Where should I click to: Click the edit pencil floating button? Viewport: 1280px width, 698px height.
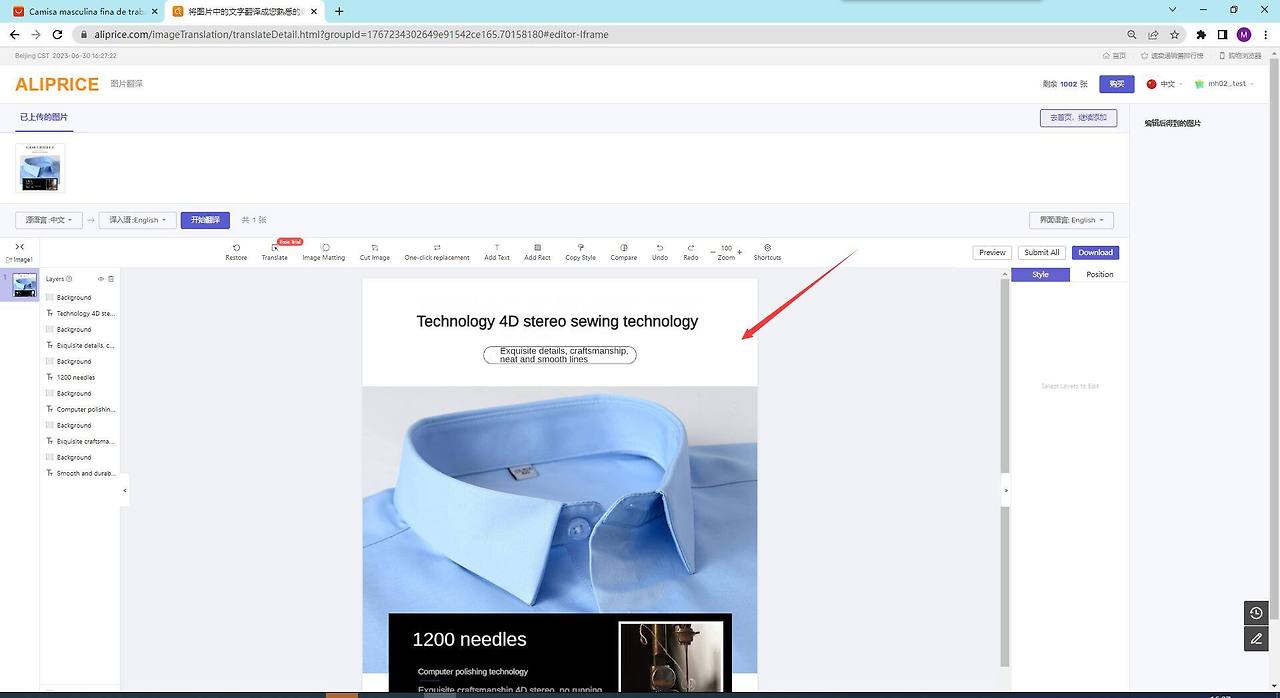[x=1257, y=637]
